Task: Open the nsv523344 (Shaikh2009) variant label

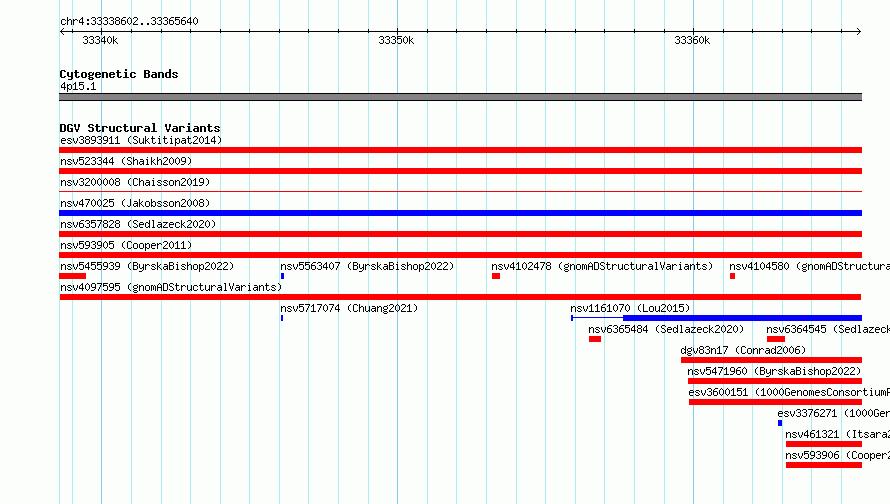Action: [126, 161]
